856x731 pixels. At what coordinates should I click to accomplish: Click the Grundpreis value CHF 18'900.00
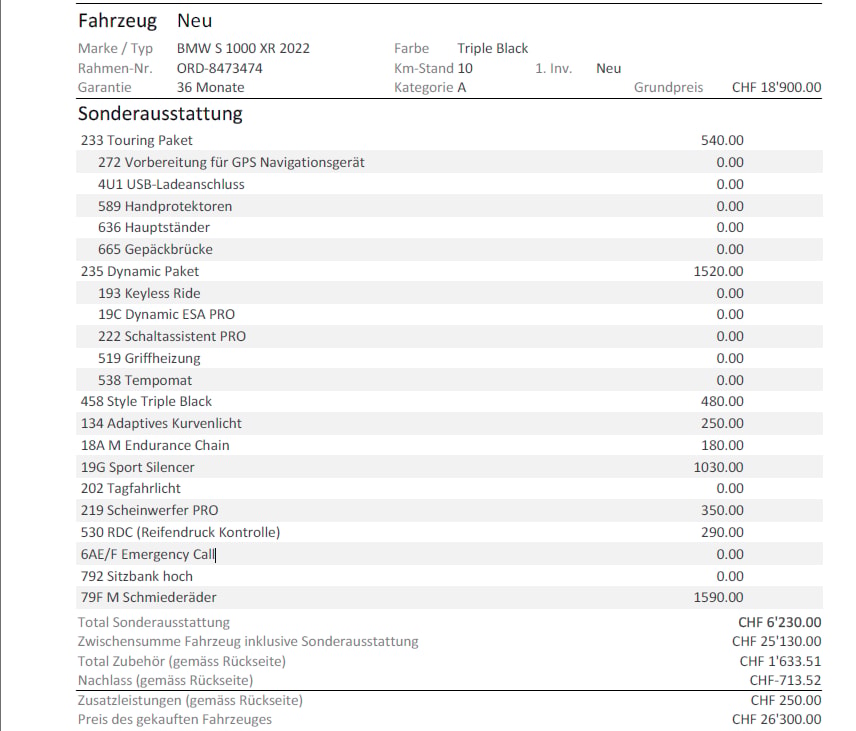[776, 87]
